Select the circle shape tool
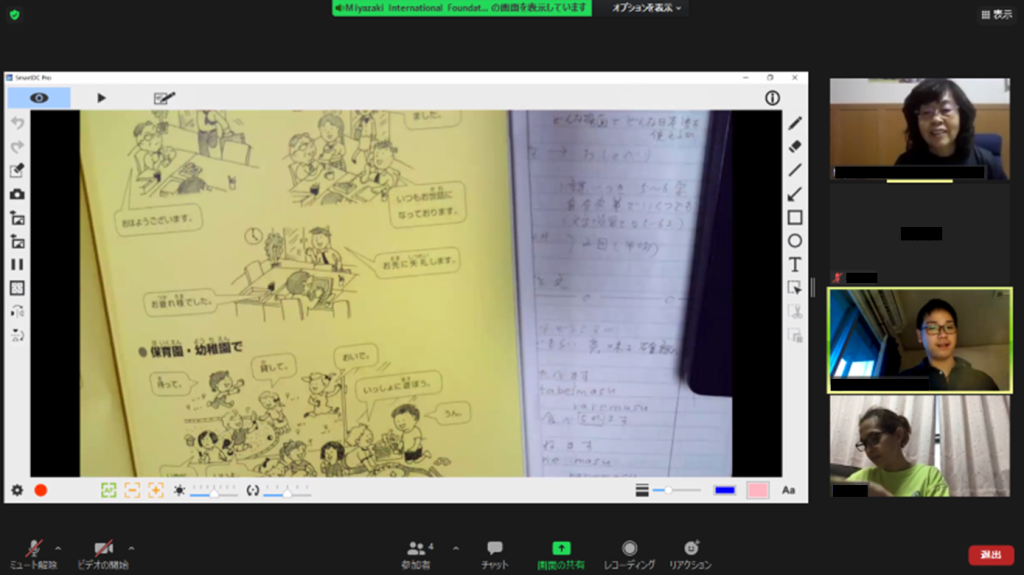Image resolution: width=1024 pixels, height=575 pixels. pyautogui.click(x=795, y=240)
